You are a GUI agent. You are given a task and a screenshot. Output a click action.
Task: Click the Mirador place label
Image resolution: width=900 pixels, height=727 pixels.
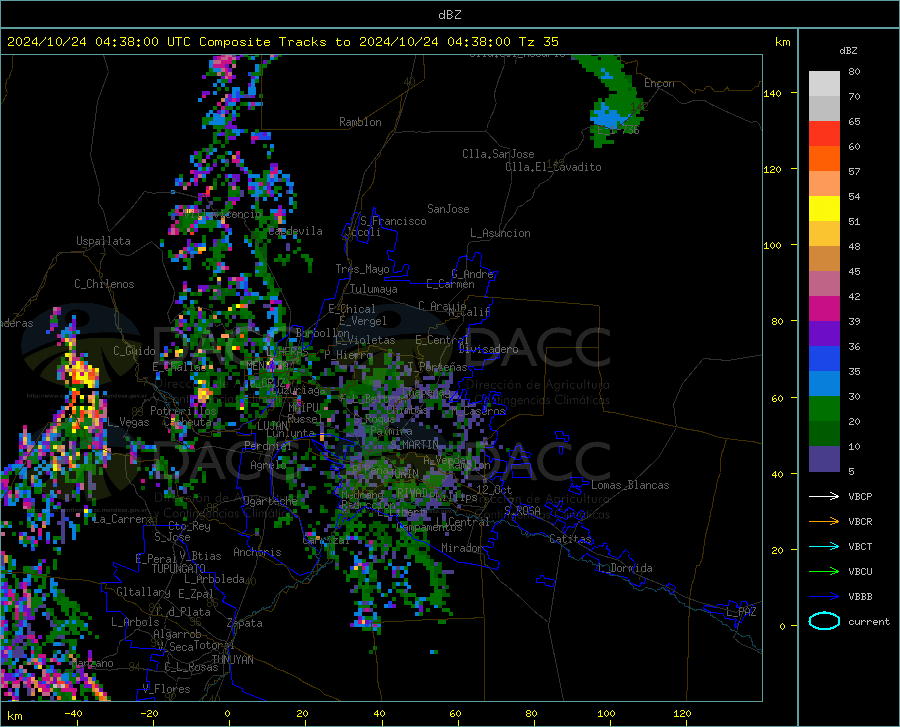click(461, 548)
